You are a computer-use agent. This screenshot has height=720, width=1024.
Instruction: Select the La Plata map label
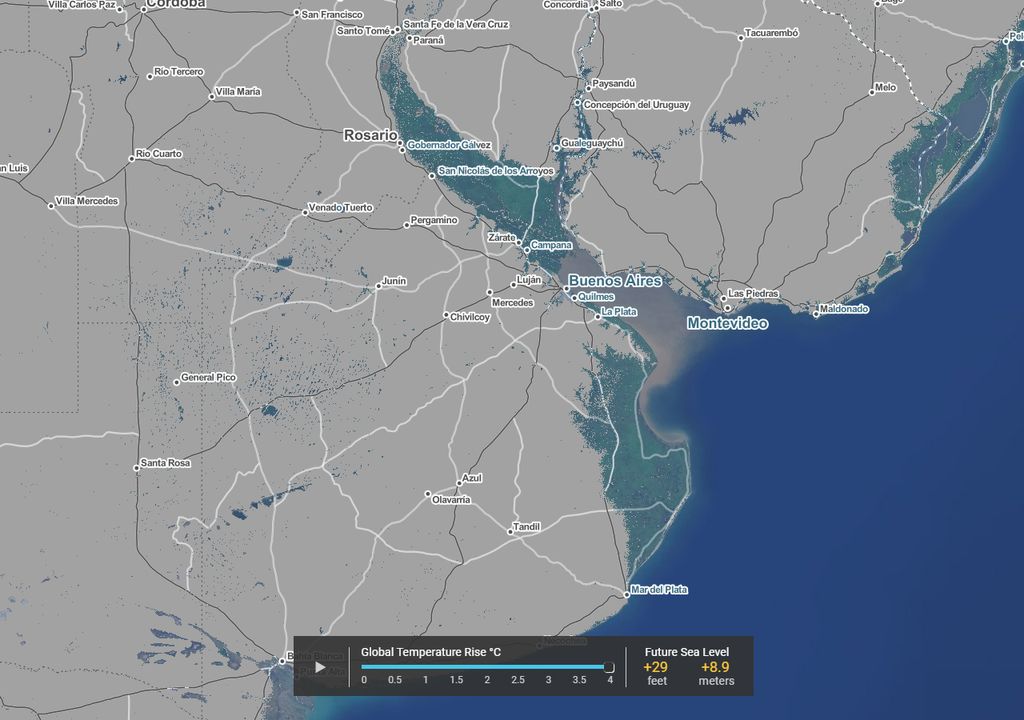[x=617, y=312]
